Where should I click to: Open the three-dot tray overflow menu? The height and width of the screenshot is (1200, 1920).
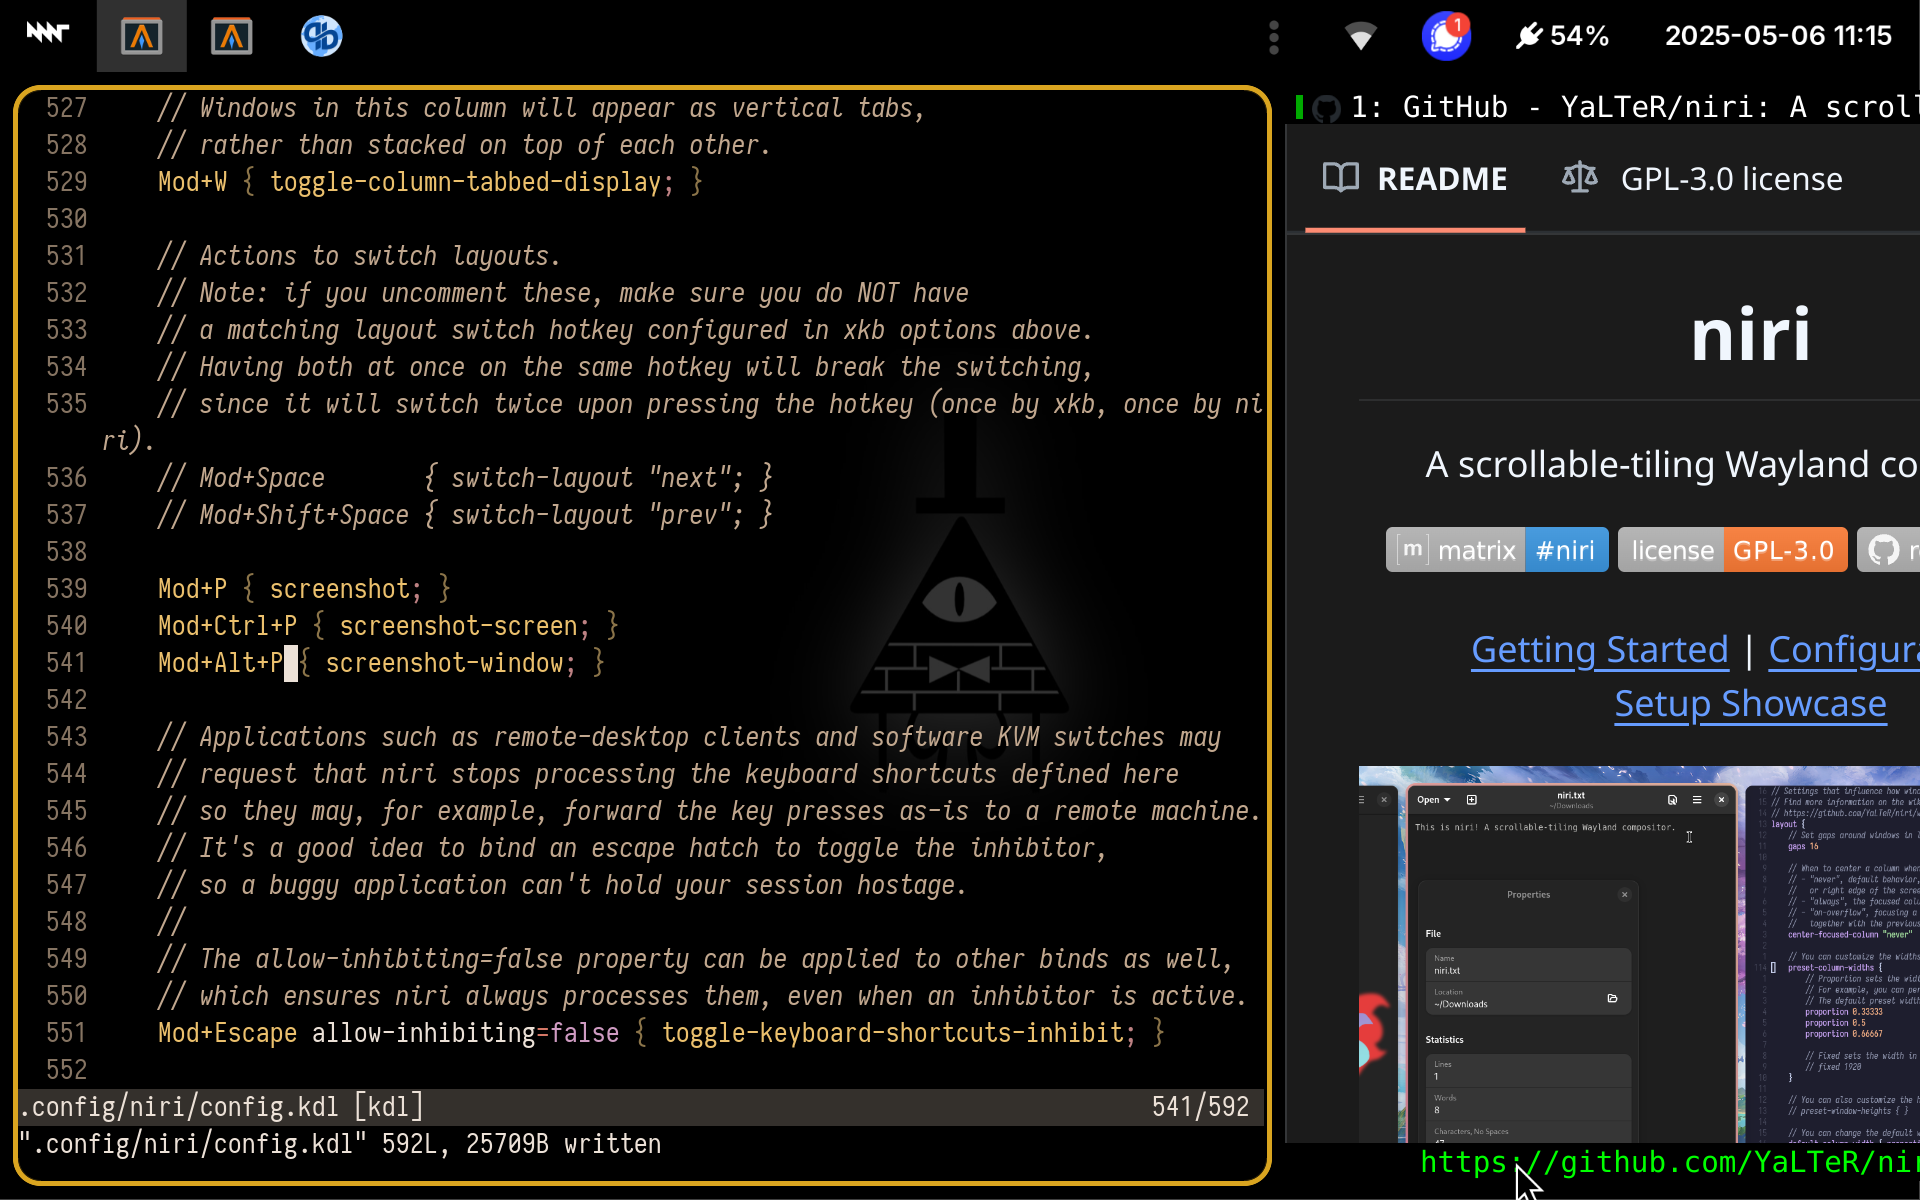coord(1273,37)
